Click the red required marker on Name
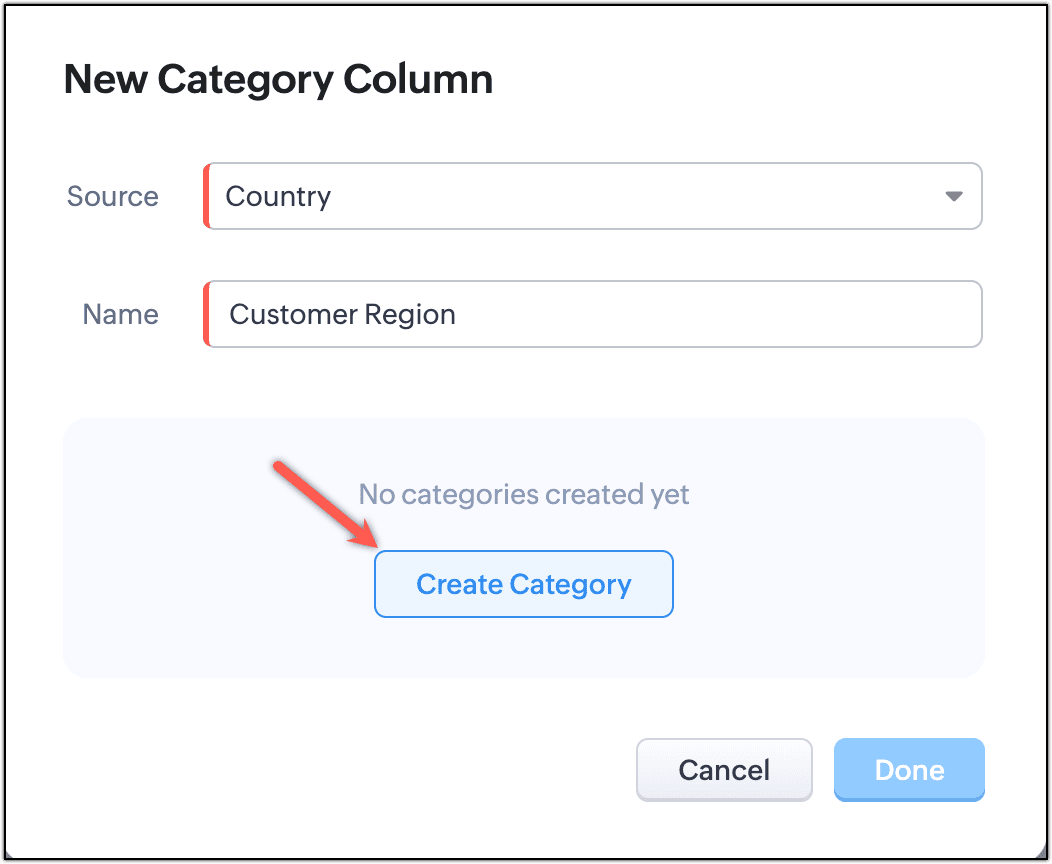The width and height of the screenshot is (1052, 864). pos(206,314)
